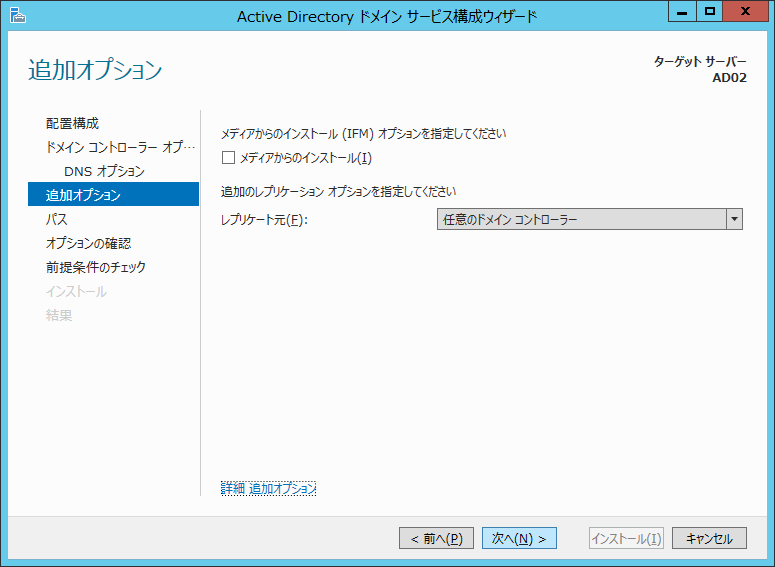
Task: Click the 前へ back button
Action: 436,538
